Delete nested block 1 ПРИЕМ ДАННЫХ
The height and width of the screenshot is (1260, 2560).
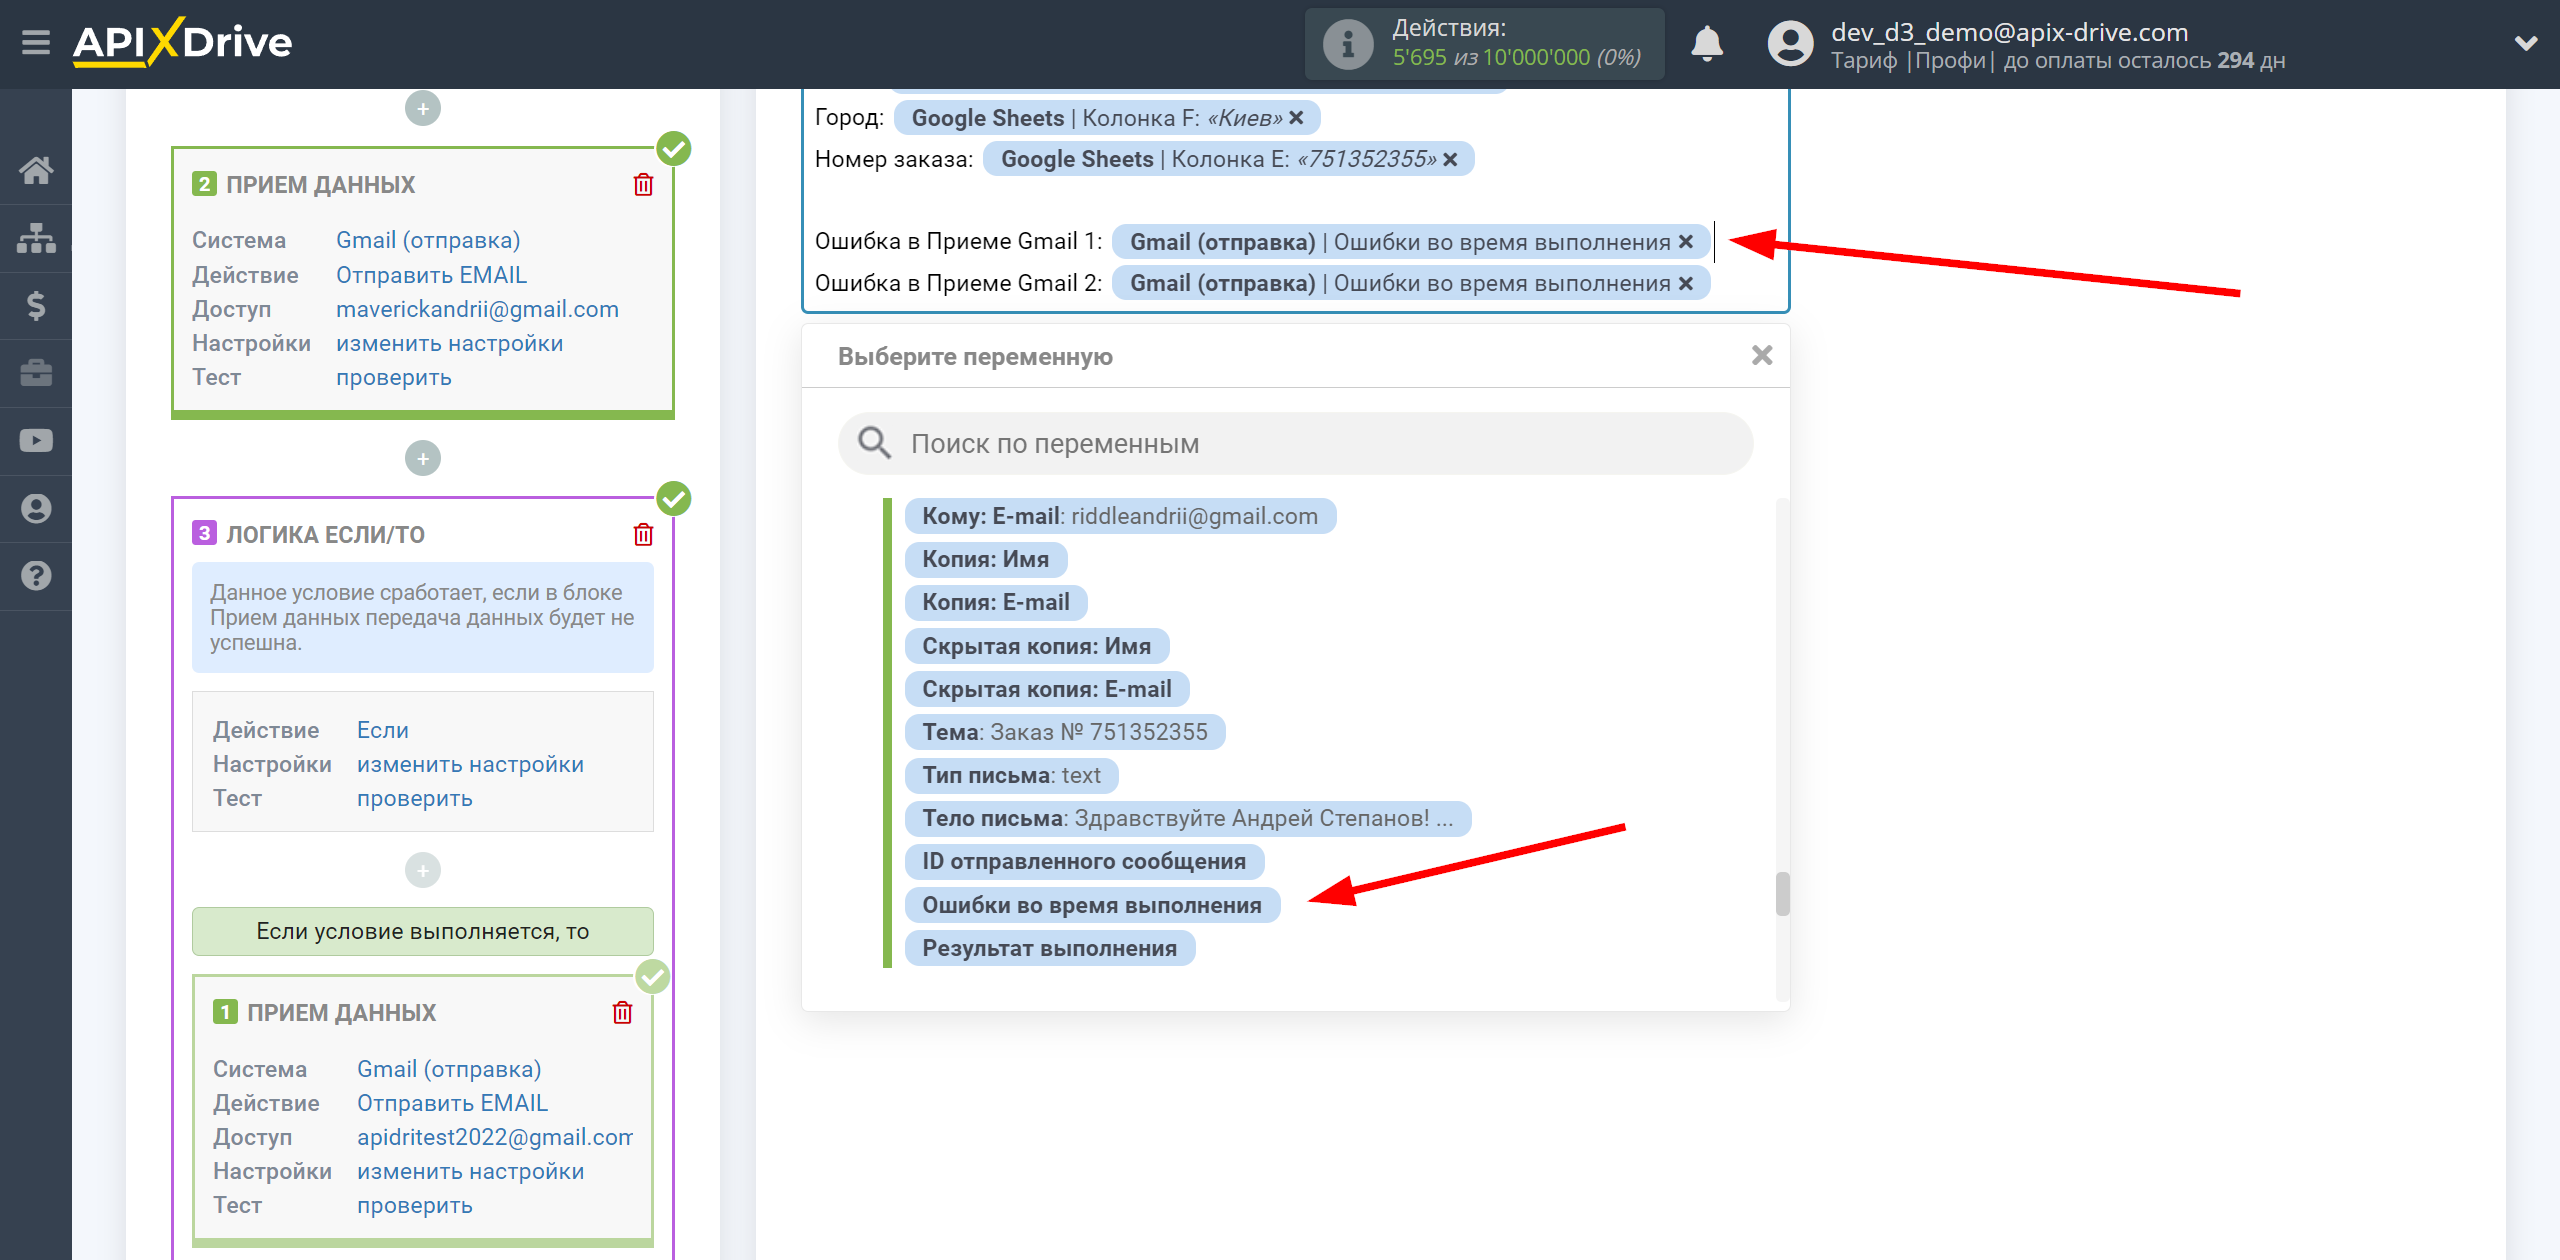click(x=622, y=1012)
